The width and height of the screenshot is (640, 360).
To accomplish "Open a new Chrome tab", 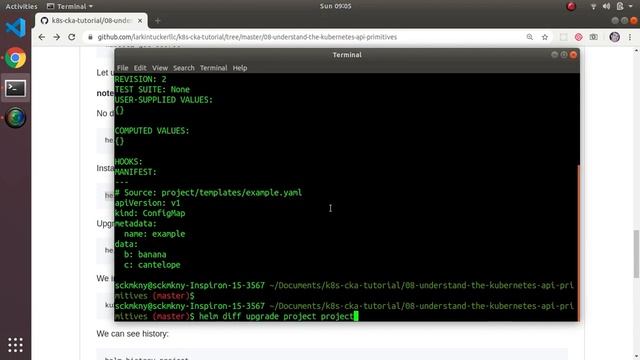I will pos(158,20).
